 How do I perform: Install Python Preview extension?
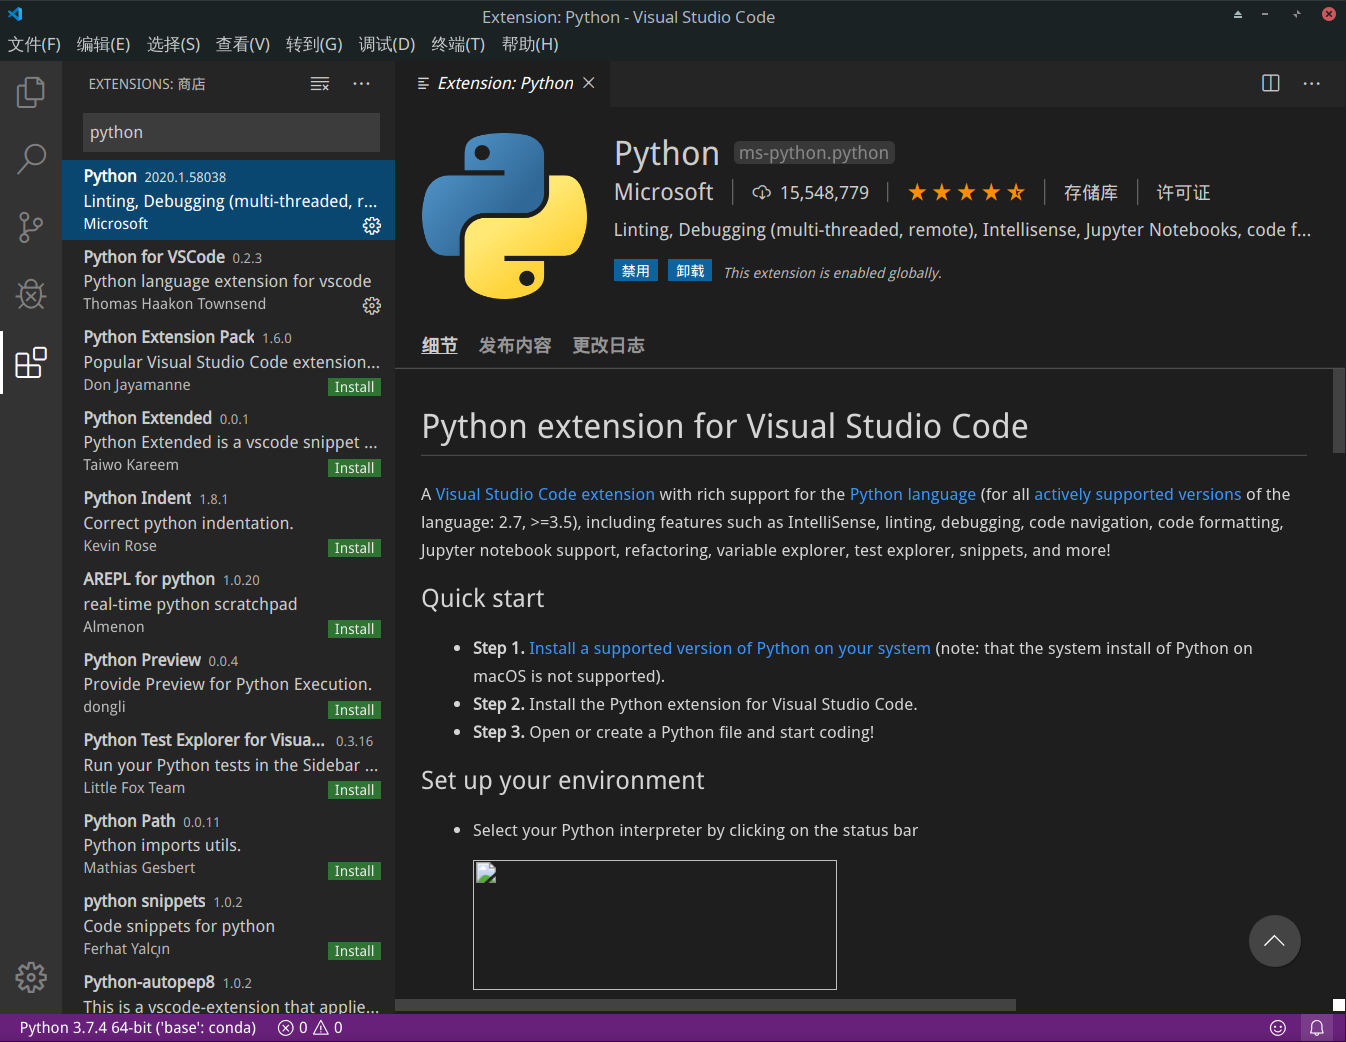(x=354, y=710)
